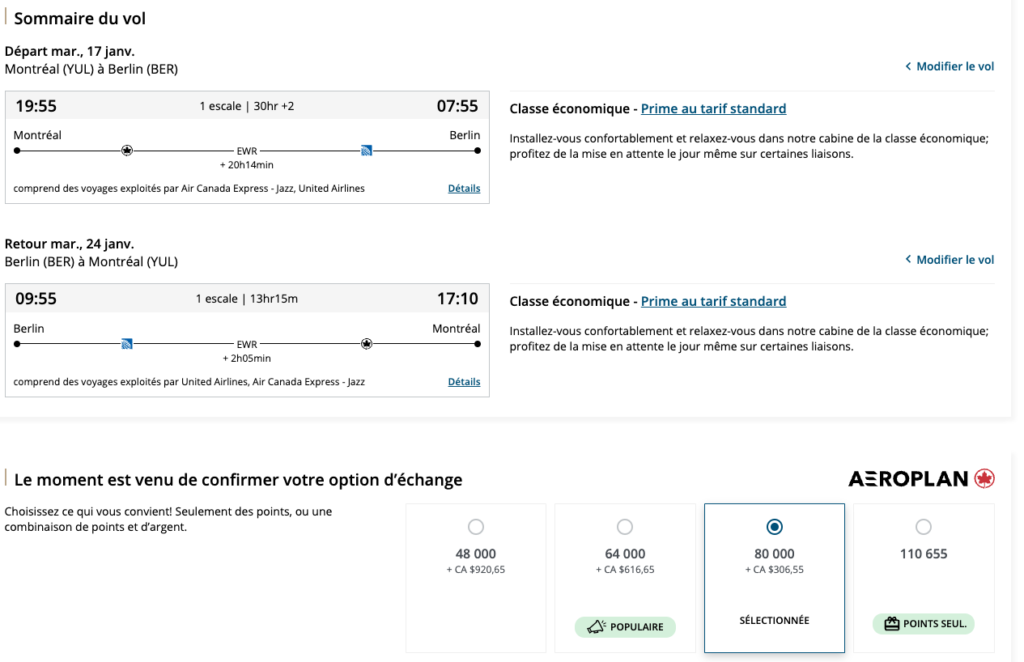1024x662 pixels.
Task: Click United Airlines icon on outbound flight line
Action: pyautogui.click(x=367, y=151)
